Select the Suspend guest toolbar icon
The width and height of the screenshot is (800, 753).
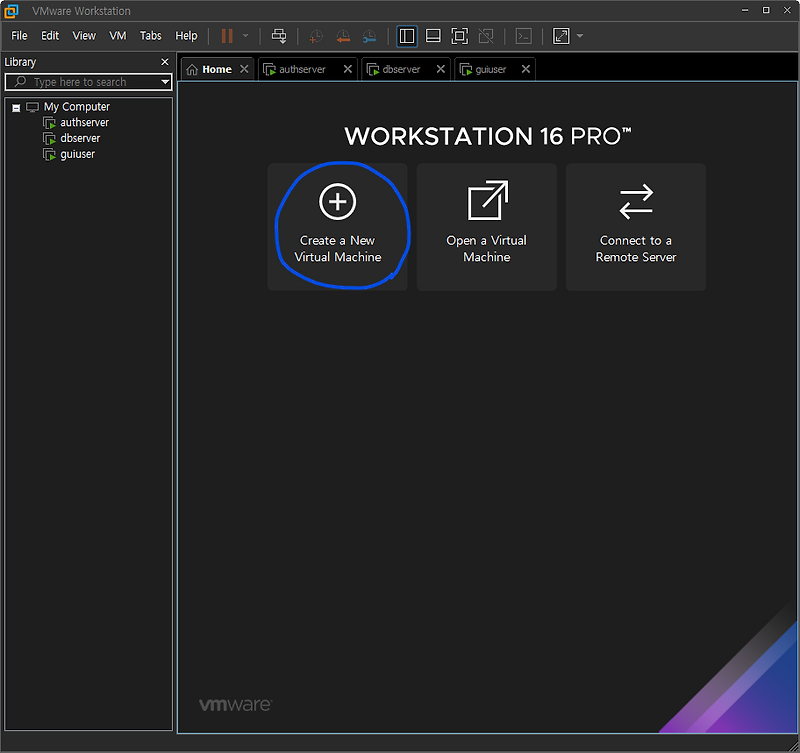tap(228, 36)
